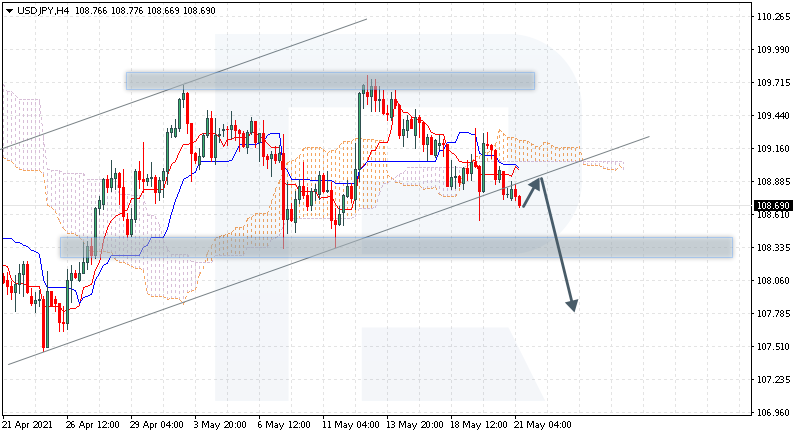
Task: Select the 108.885 price axis label
Action: click(x=773, y=182)
